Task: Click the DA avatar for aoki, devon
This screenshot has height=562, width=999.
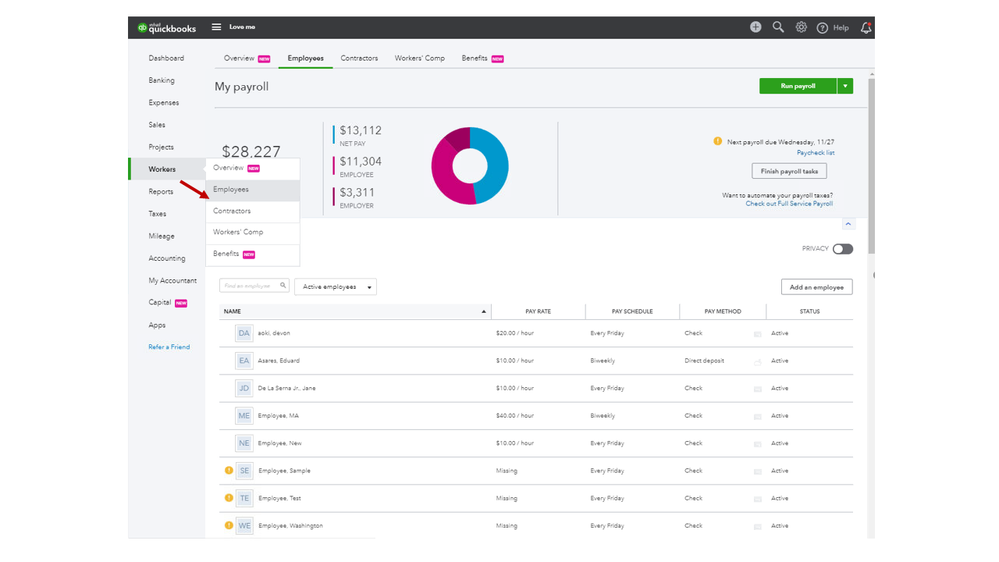Action: click(244, 333)
